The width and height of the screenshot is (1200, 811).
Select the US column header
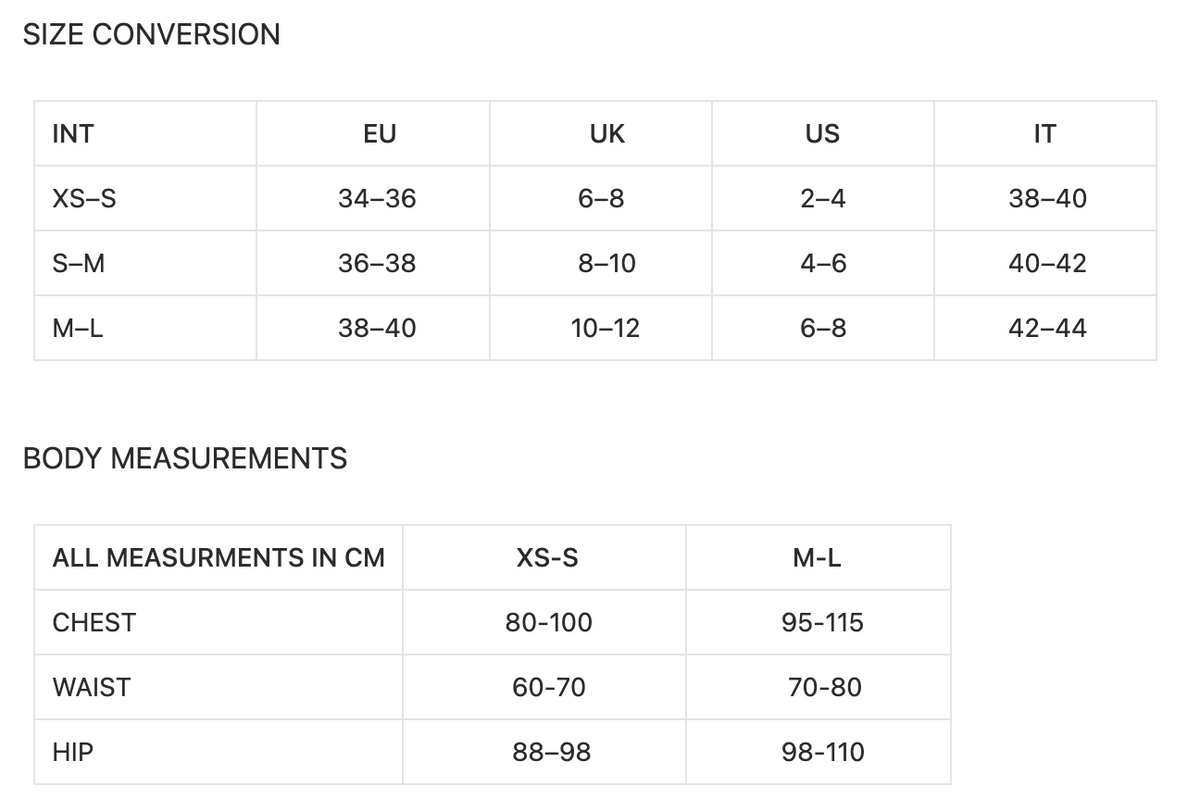coord(822,134)
